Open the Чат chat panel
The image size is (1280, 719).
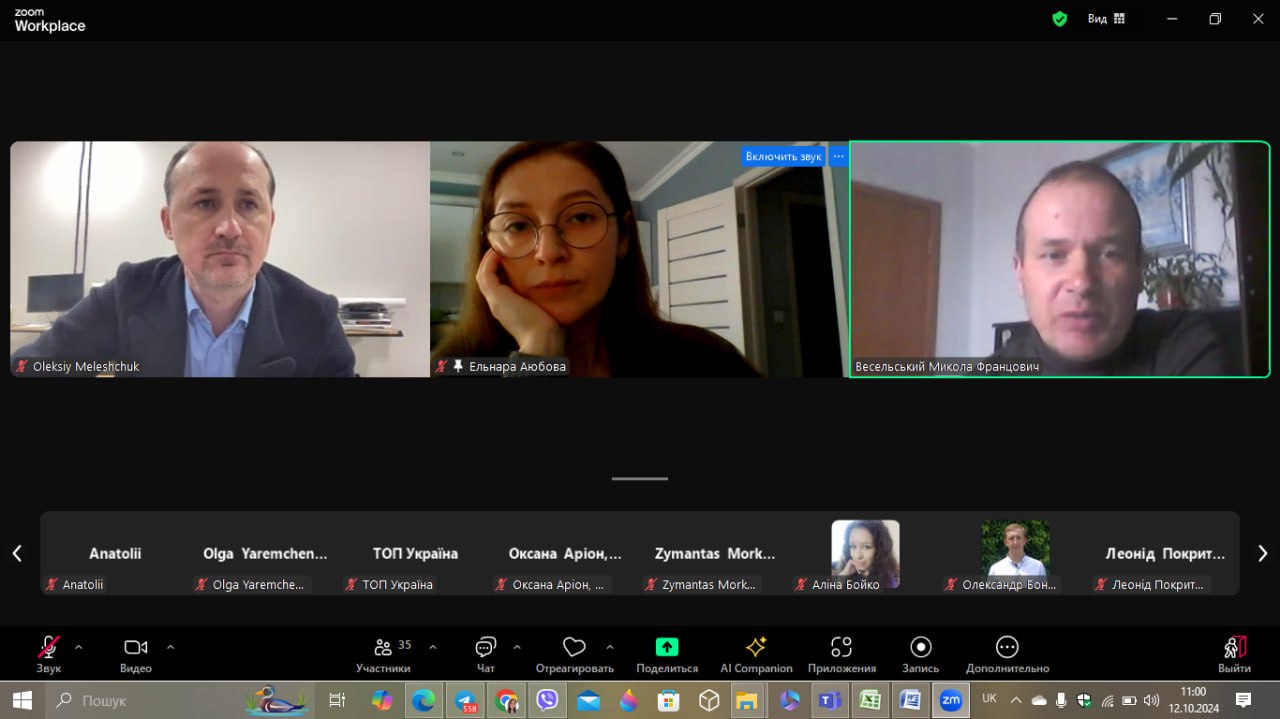point(486,654)
